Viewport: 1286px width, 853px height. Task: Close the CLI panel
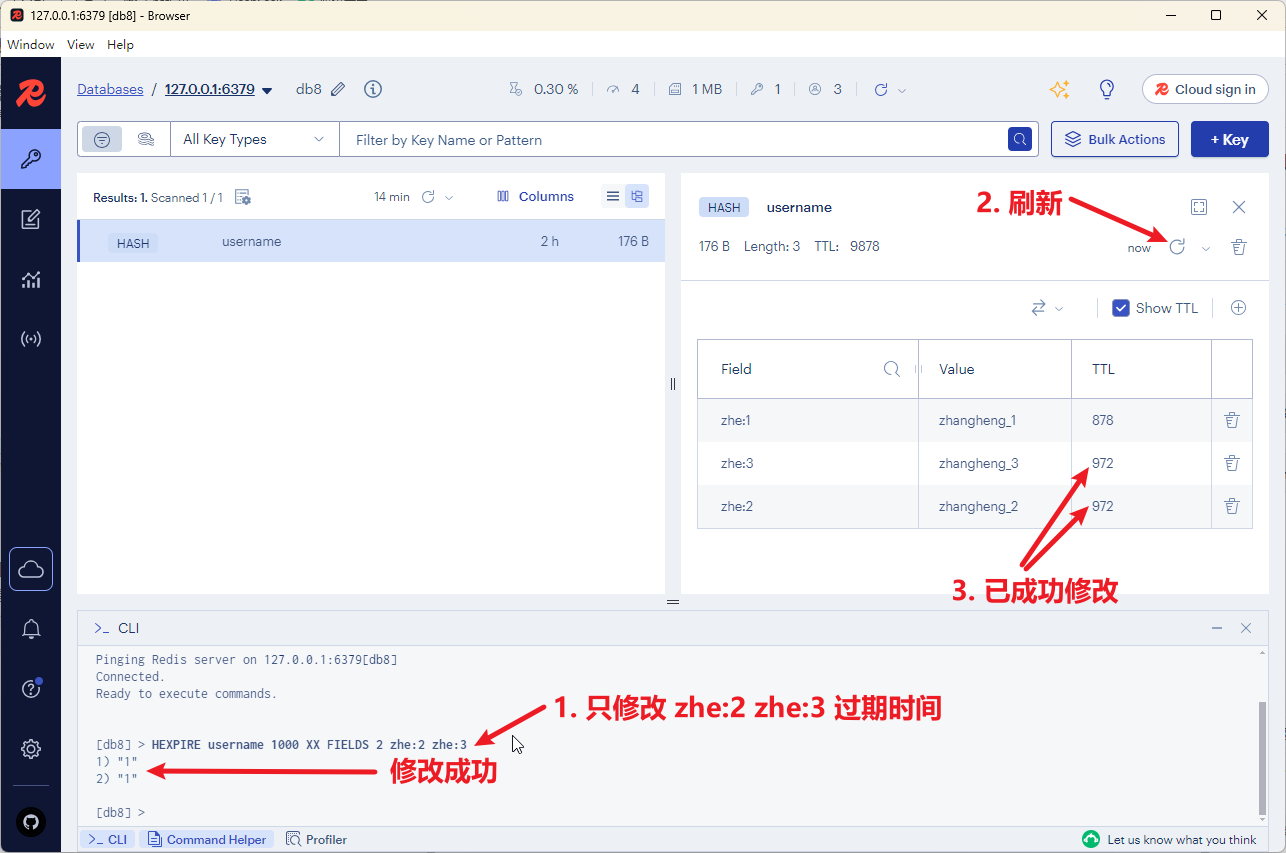1246,628
